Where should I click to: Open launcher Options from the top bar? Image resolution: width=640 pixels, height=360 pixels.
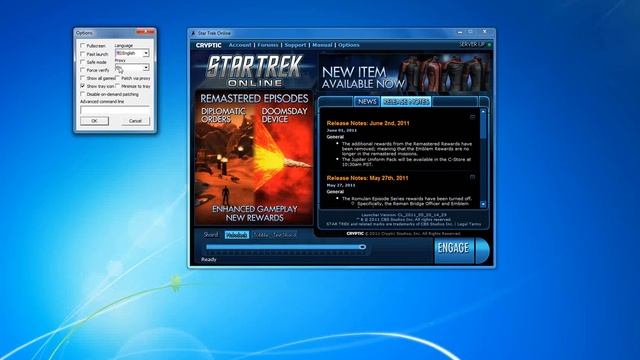click(349, 45)
